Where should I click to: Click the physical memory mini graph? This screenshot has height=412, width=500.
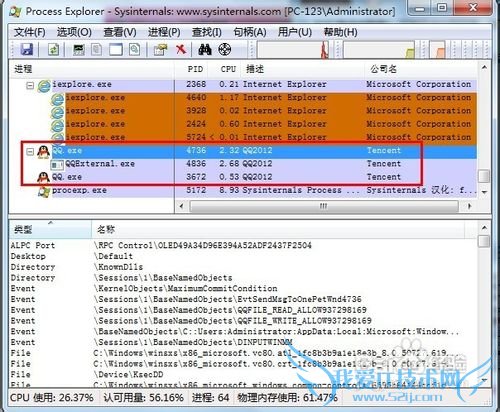pyautogui.click(x=438, y=49)
